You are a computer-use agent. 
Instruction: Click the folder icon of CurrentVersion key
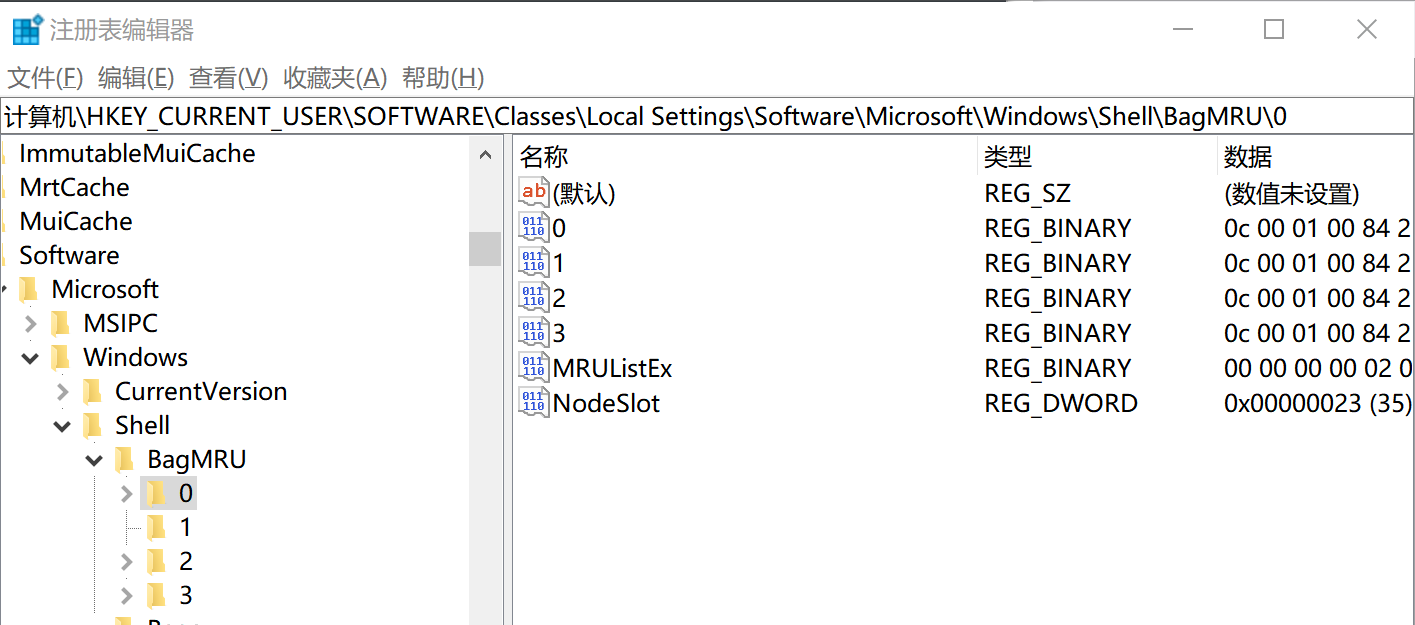94,391
